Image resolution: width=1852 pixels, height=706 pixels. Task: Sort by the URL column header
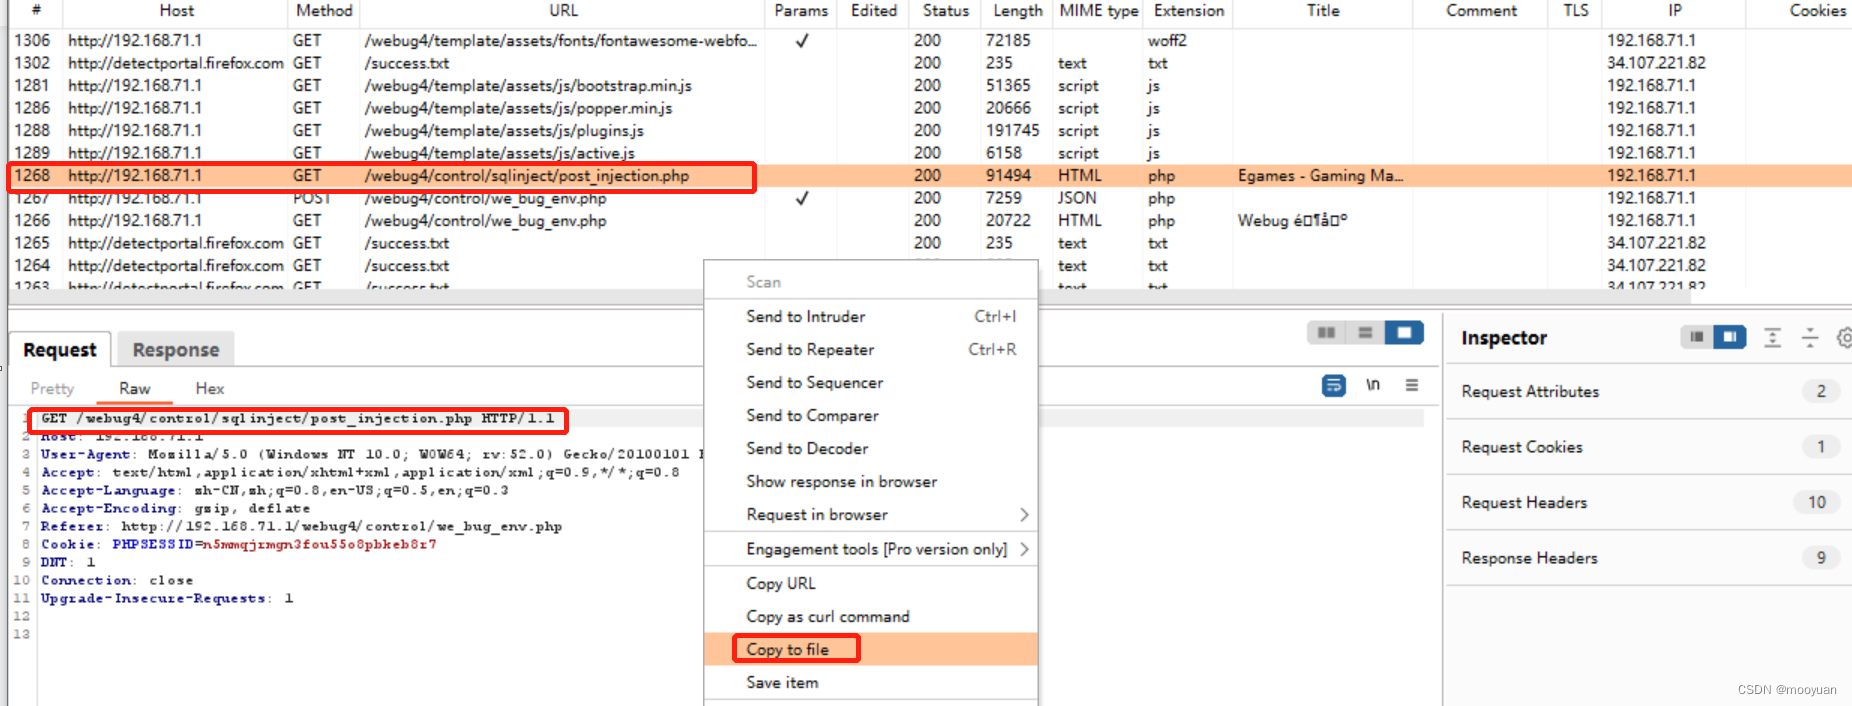click(x=563, y=10)
